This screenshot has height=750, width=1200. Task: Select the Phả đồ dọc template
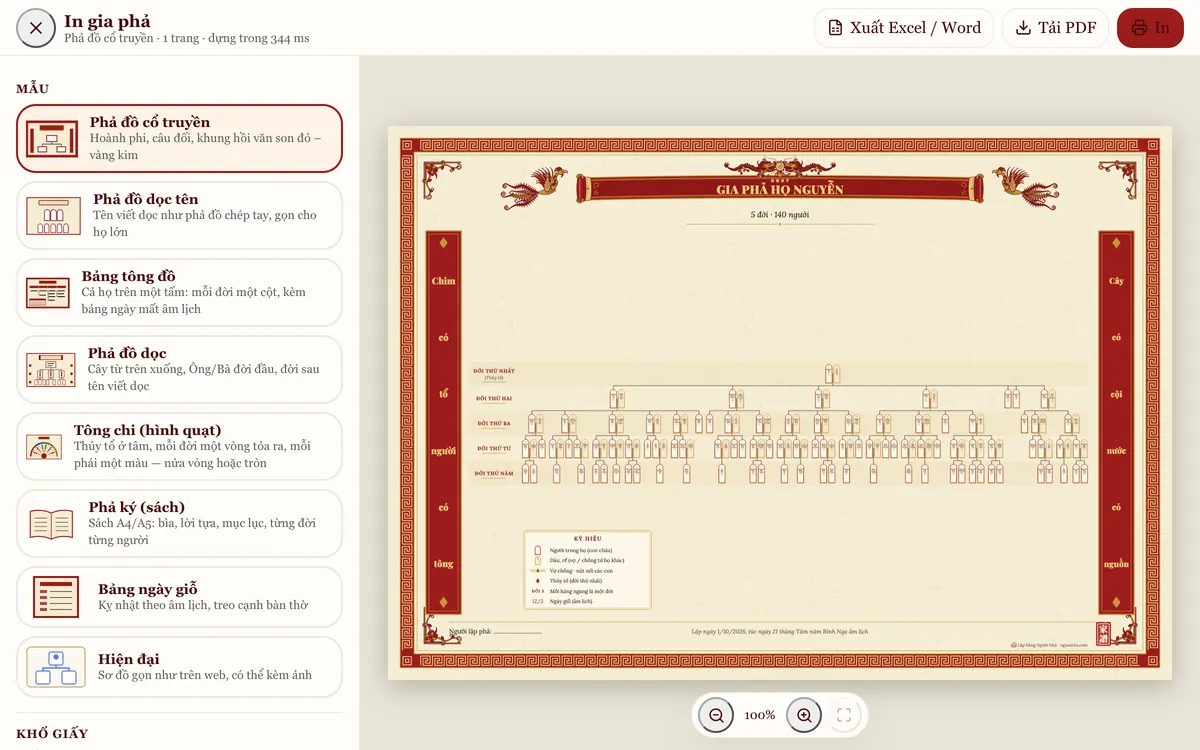(x=179, y=369)
